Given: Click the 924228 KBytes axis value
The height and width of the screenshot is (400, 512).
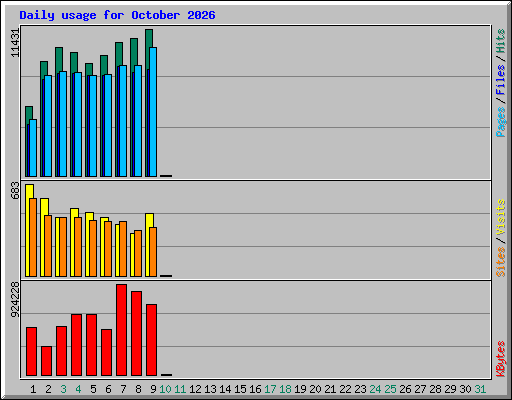Looking at the screenshot, I should pos(15,299).
